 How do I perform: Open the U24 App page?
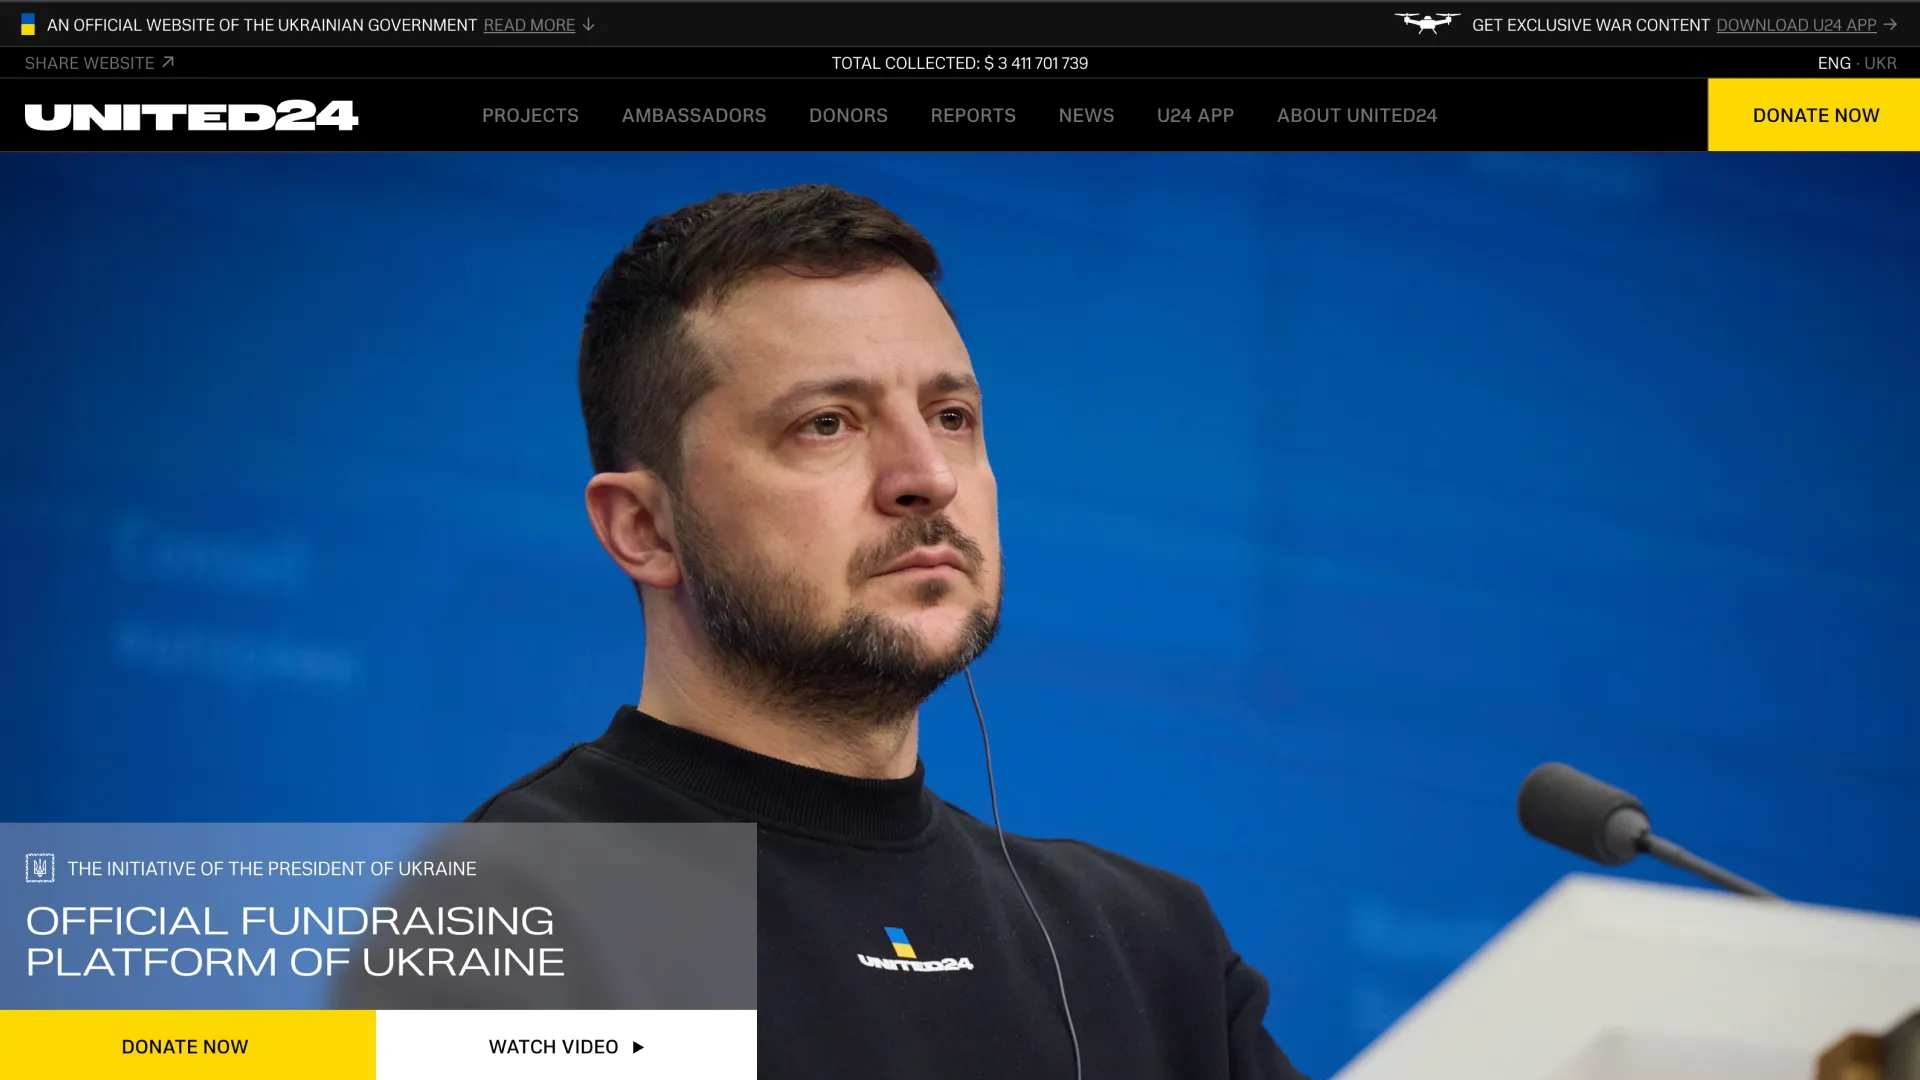(1195, 116)
